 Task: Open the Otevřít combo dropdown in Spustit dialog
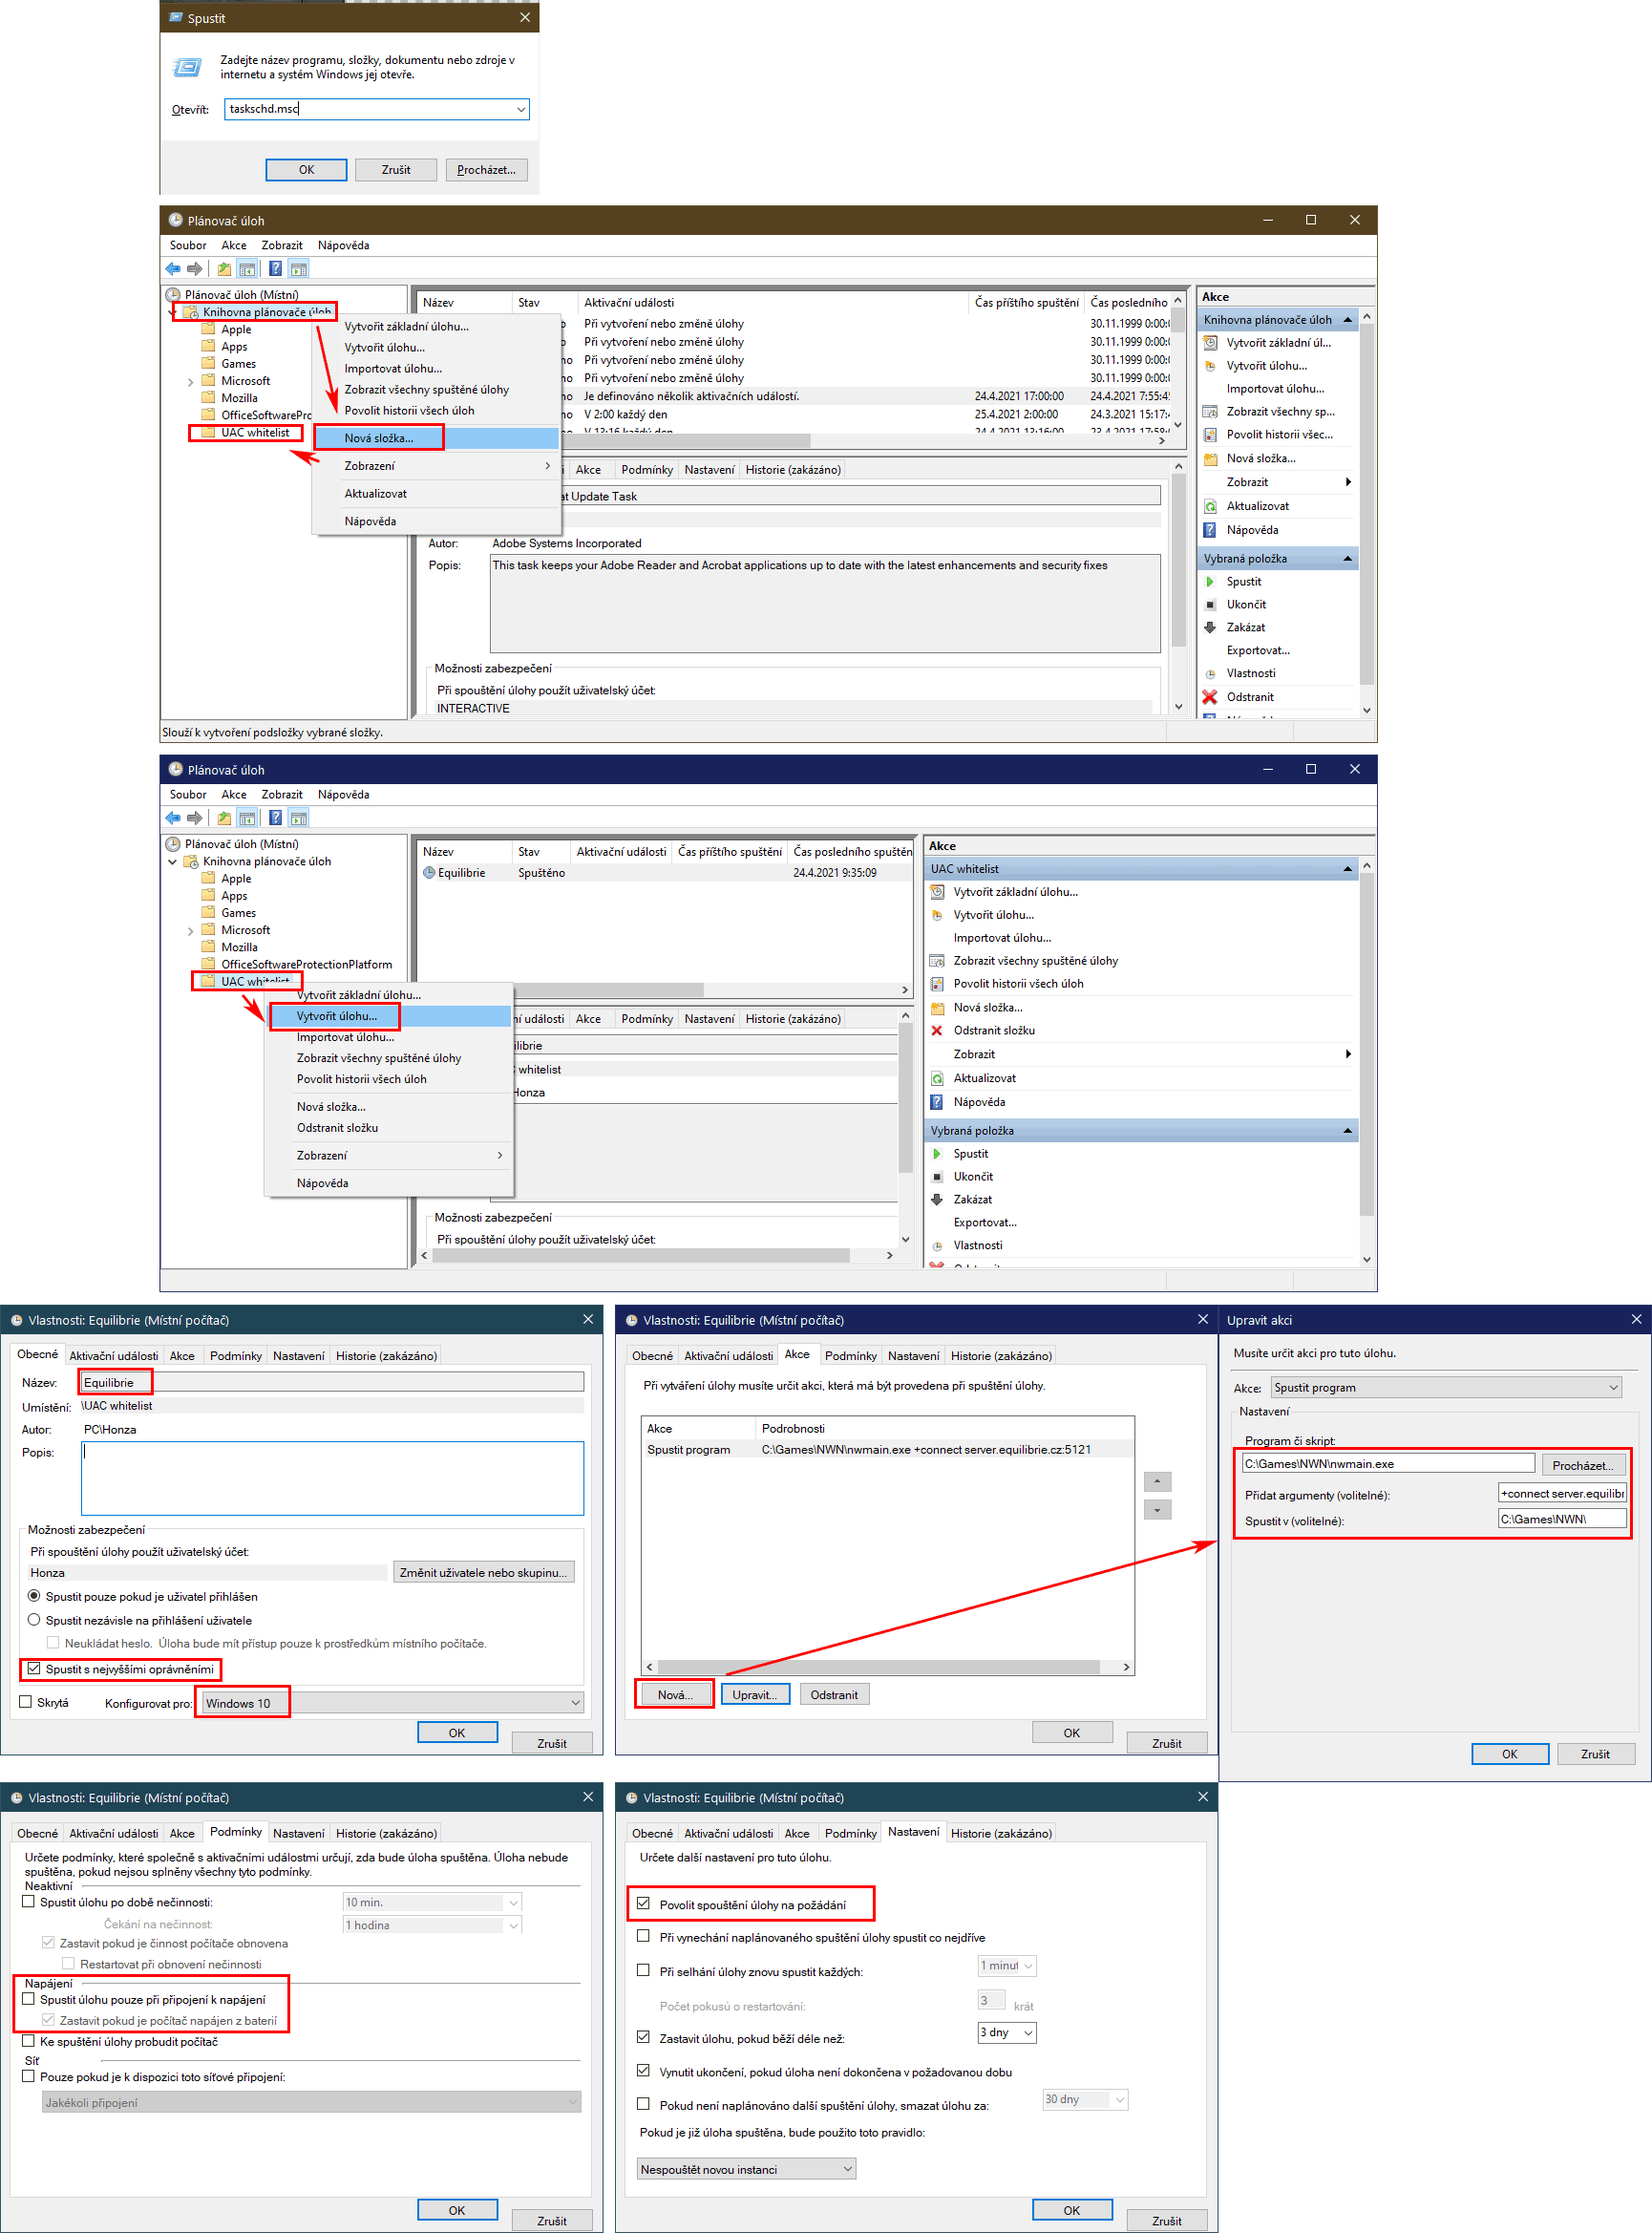coord(520,109)
